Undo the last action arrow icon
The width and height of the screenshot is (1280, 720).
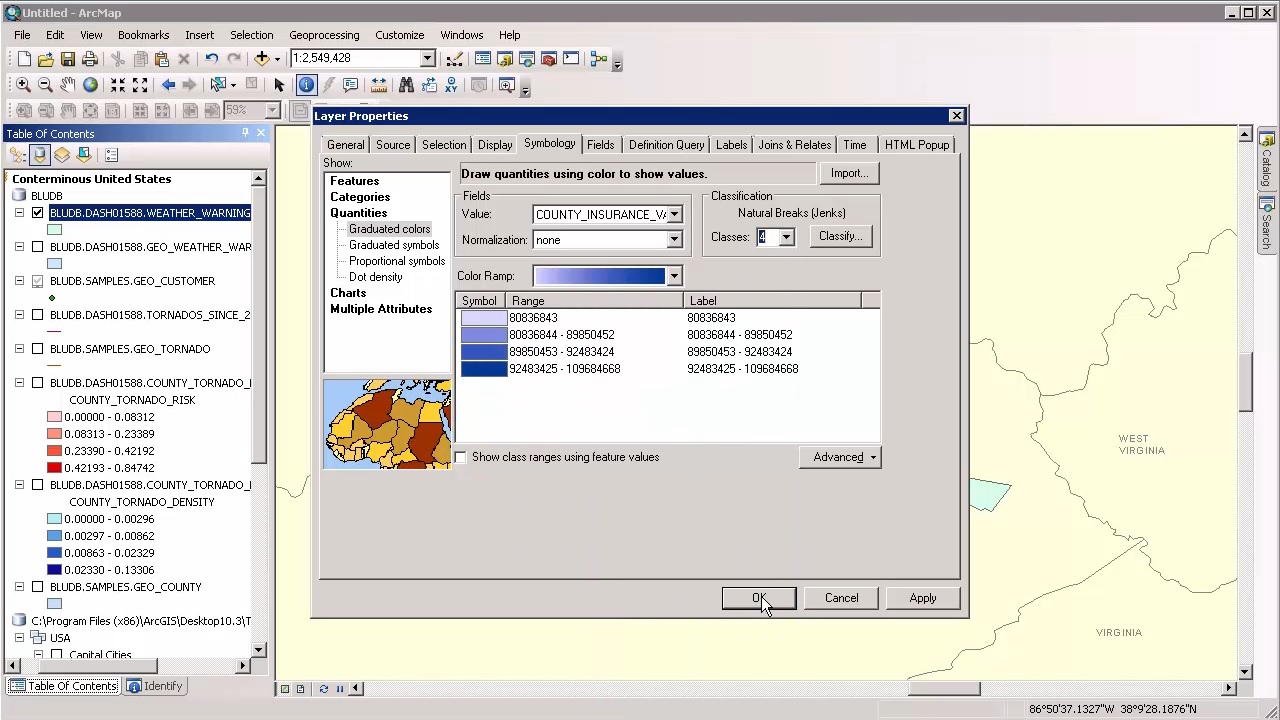212,59
